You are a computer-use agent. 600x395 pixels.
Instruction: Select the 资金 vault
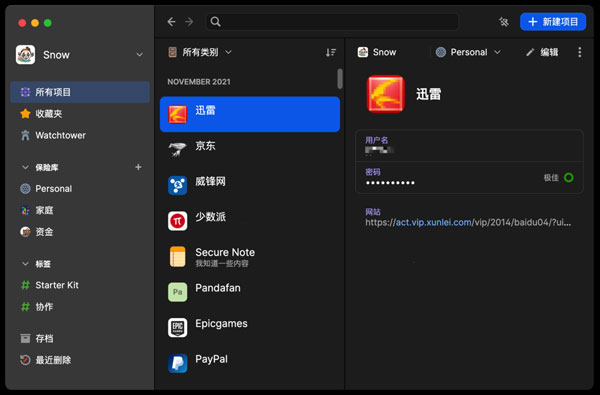click(80, 232)
